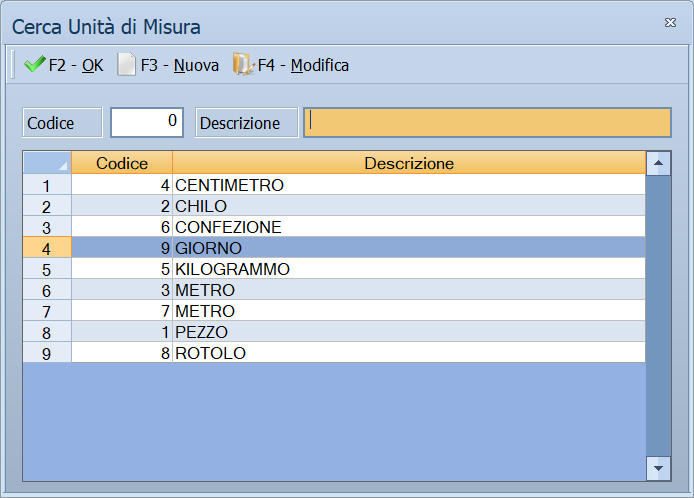Viewport: 694px width, 498px height.
Task: Click code cell 1 of PEZZO
Action: 122,332
